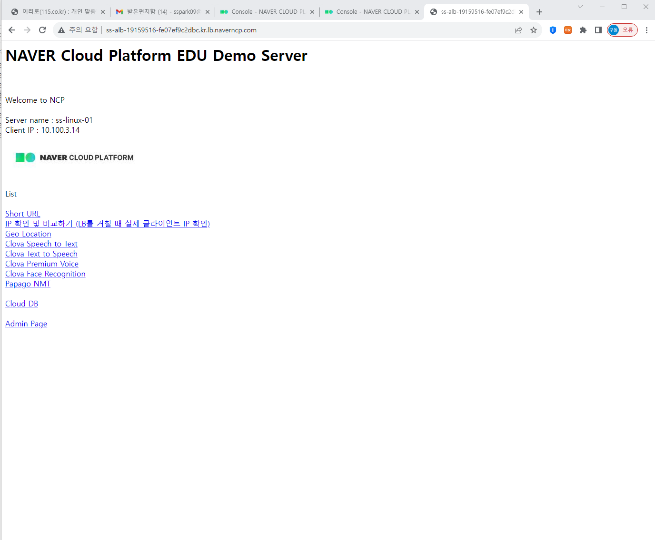The height and width of the screenshot is (540, 655).
Task: Open Clova Speech to Text link
Action: click(41, 244)
